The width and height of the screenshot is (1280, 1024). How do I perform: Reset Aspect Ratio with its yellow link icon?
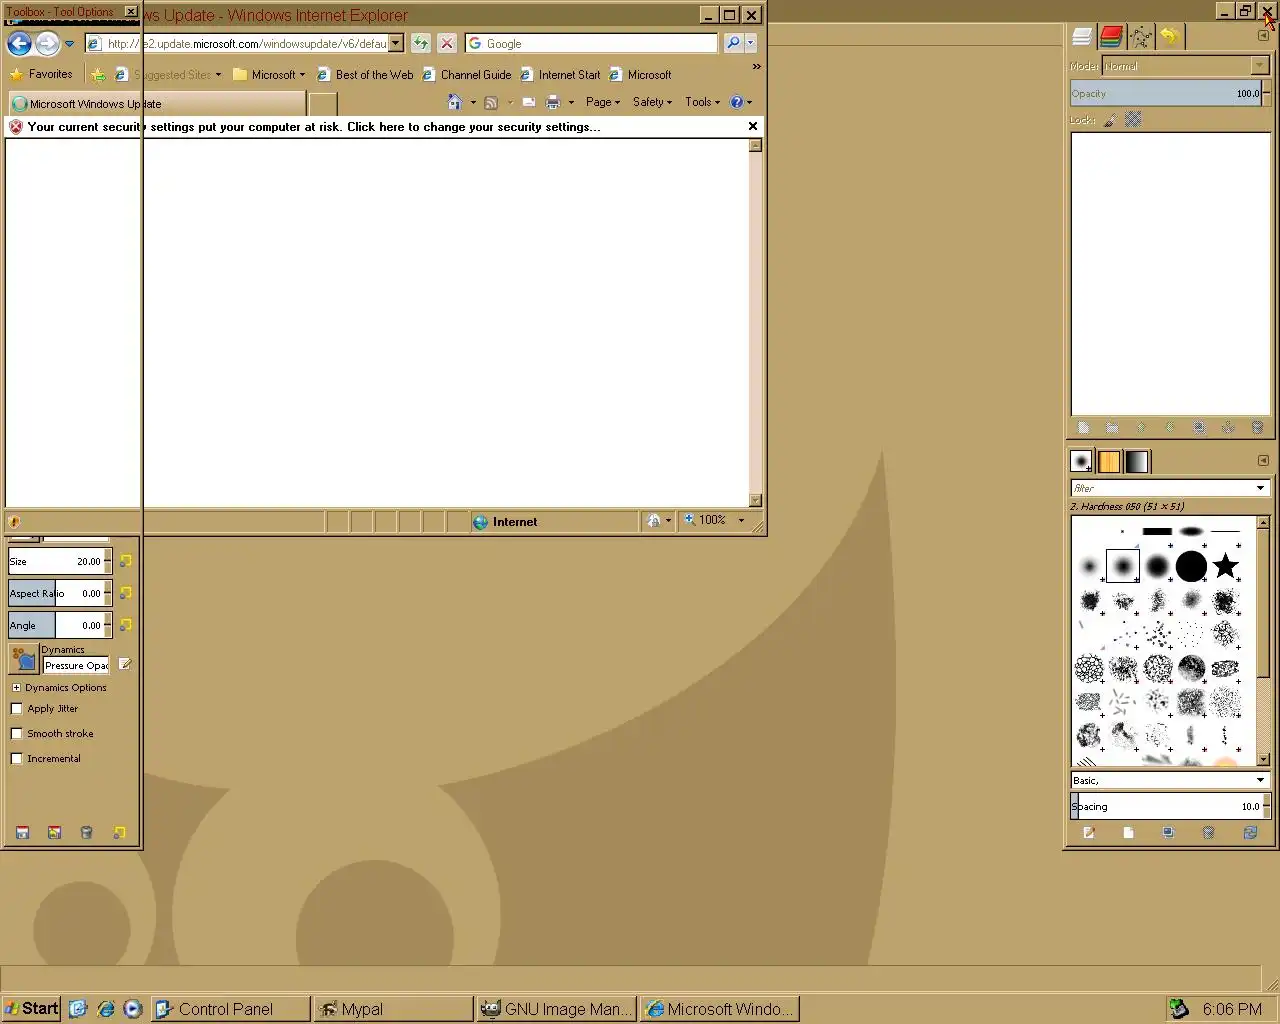tap(125, 593)
